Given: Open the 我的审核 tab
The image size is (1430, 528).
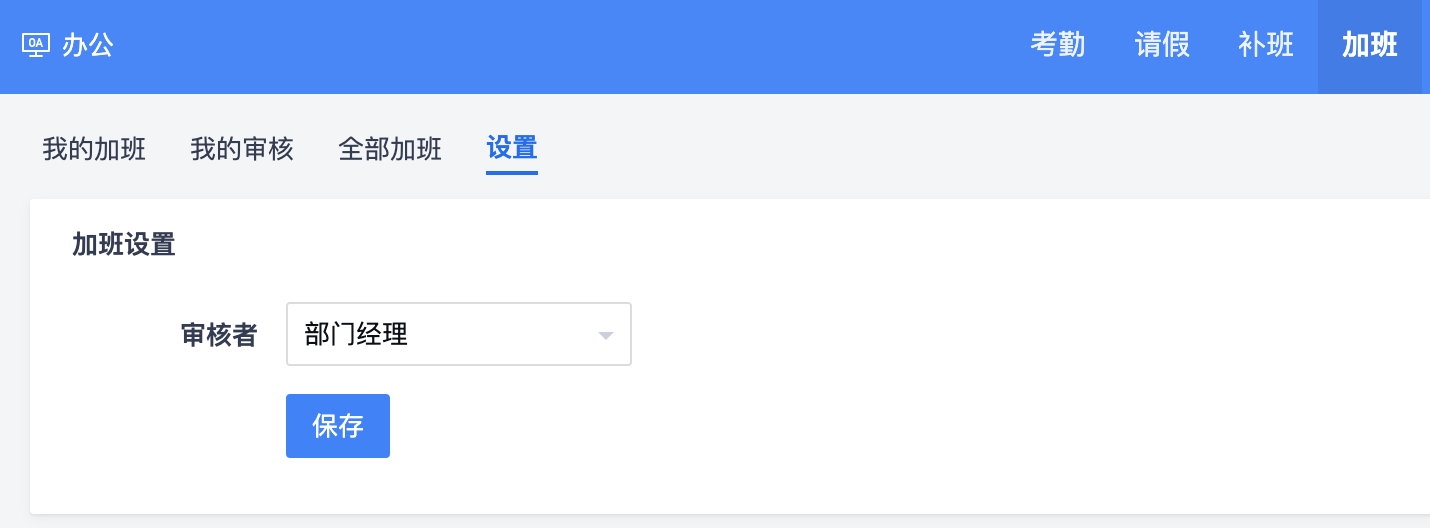Looking at the screenshot, I should tap(242, 149).
